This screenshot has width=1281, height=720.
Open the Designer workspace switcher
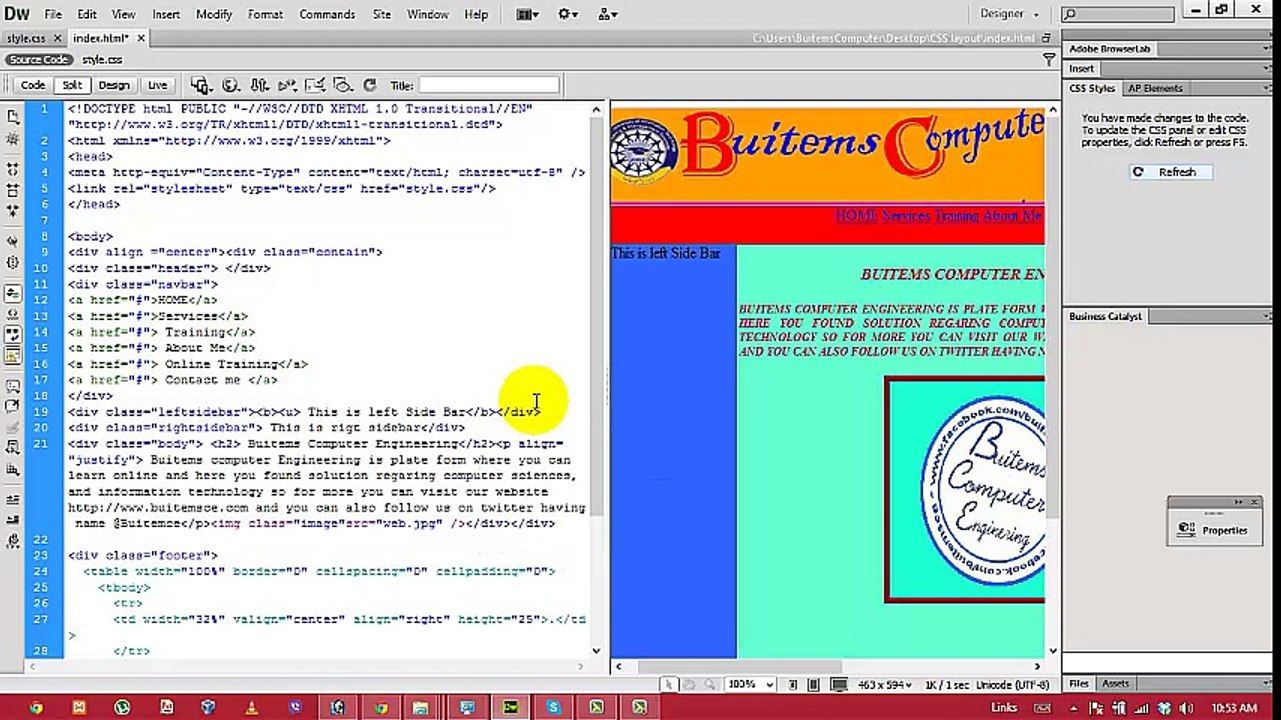point(1009,14)
